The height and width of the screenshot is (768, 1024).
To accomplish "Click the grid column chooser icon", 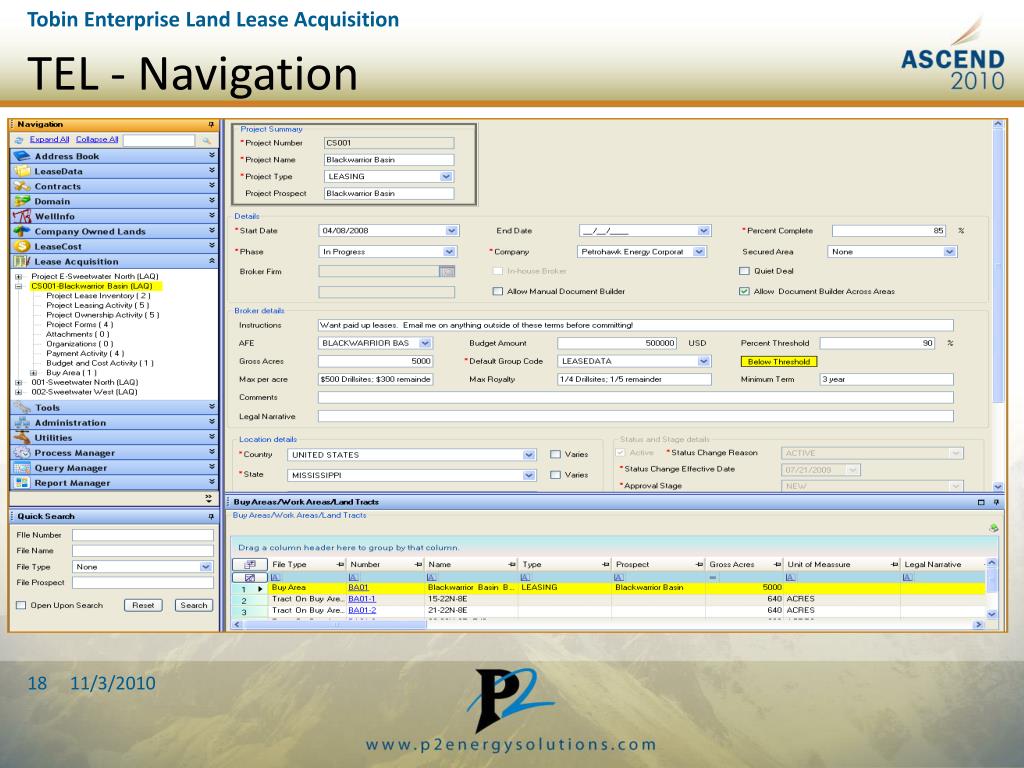I will [x=249, y=564].
